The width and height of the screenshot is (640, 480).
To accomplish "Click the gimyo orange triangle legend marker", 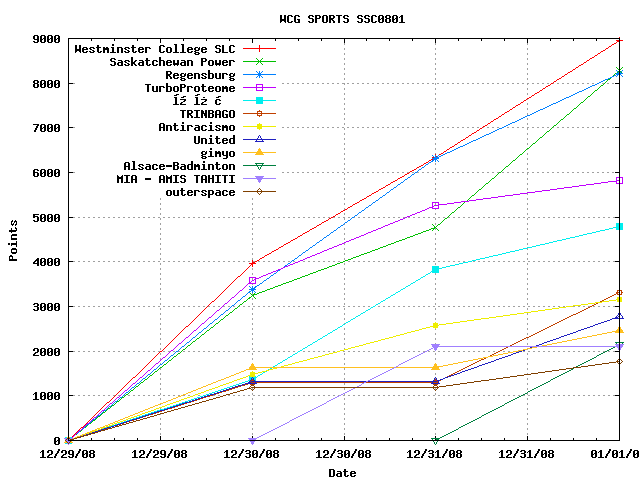I will point(258,153).
